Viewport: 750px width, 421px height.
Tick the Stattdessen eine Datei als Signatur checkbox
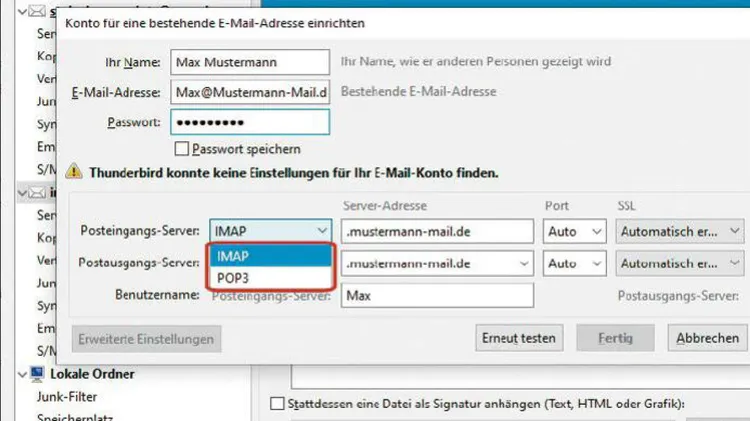277,404
